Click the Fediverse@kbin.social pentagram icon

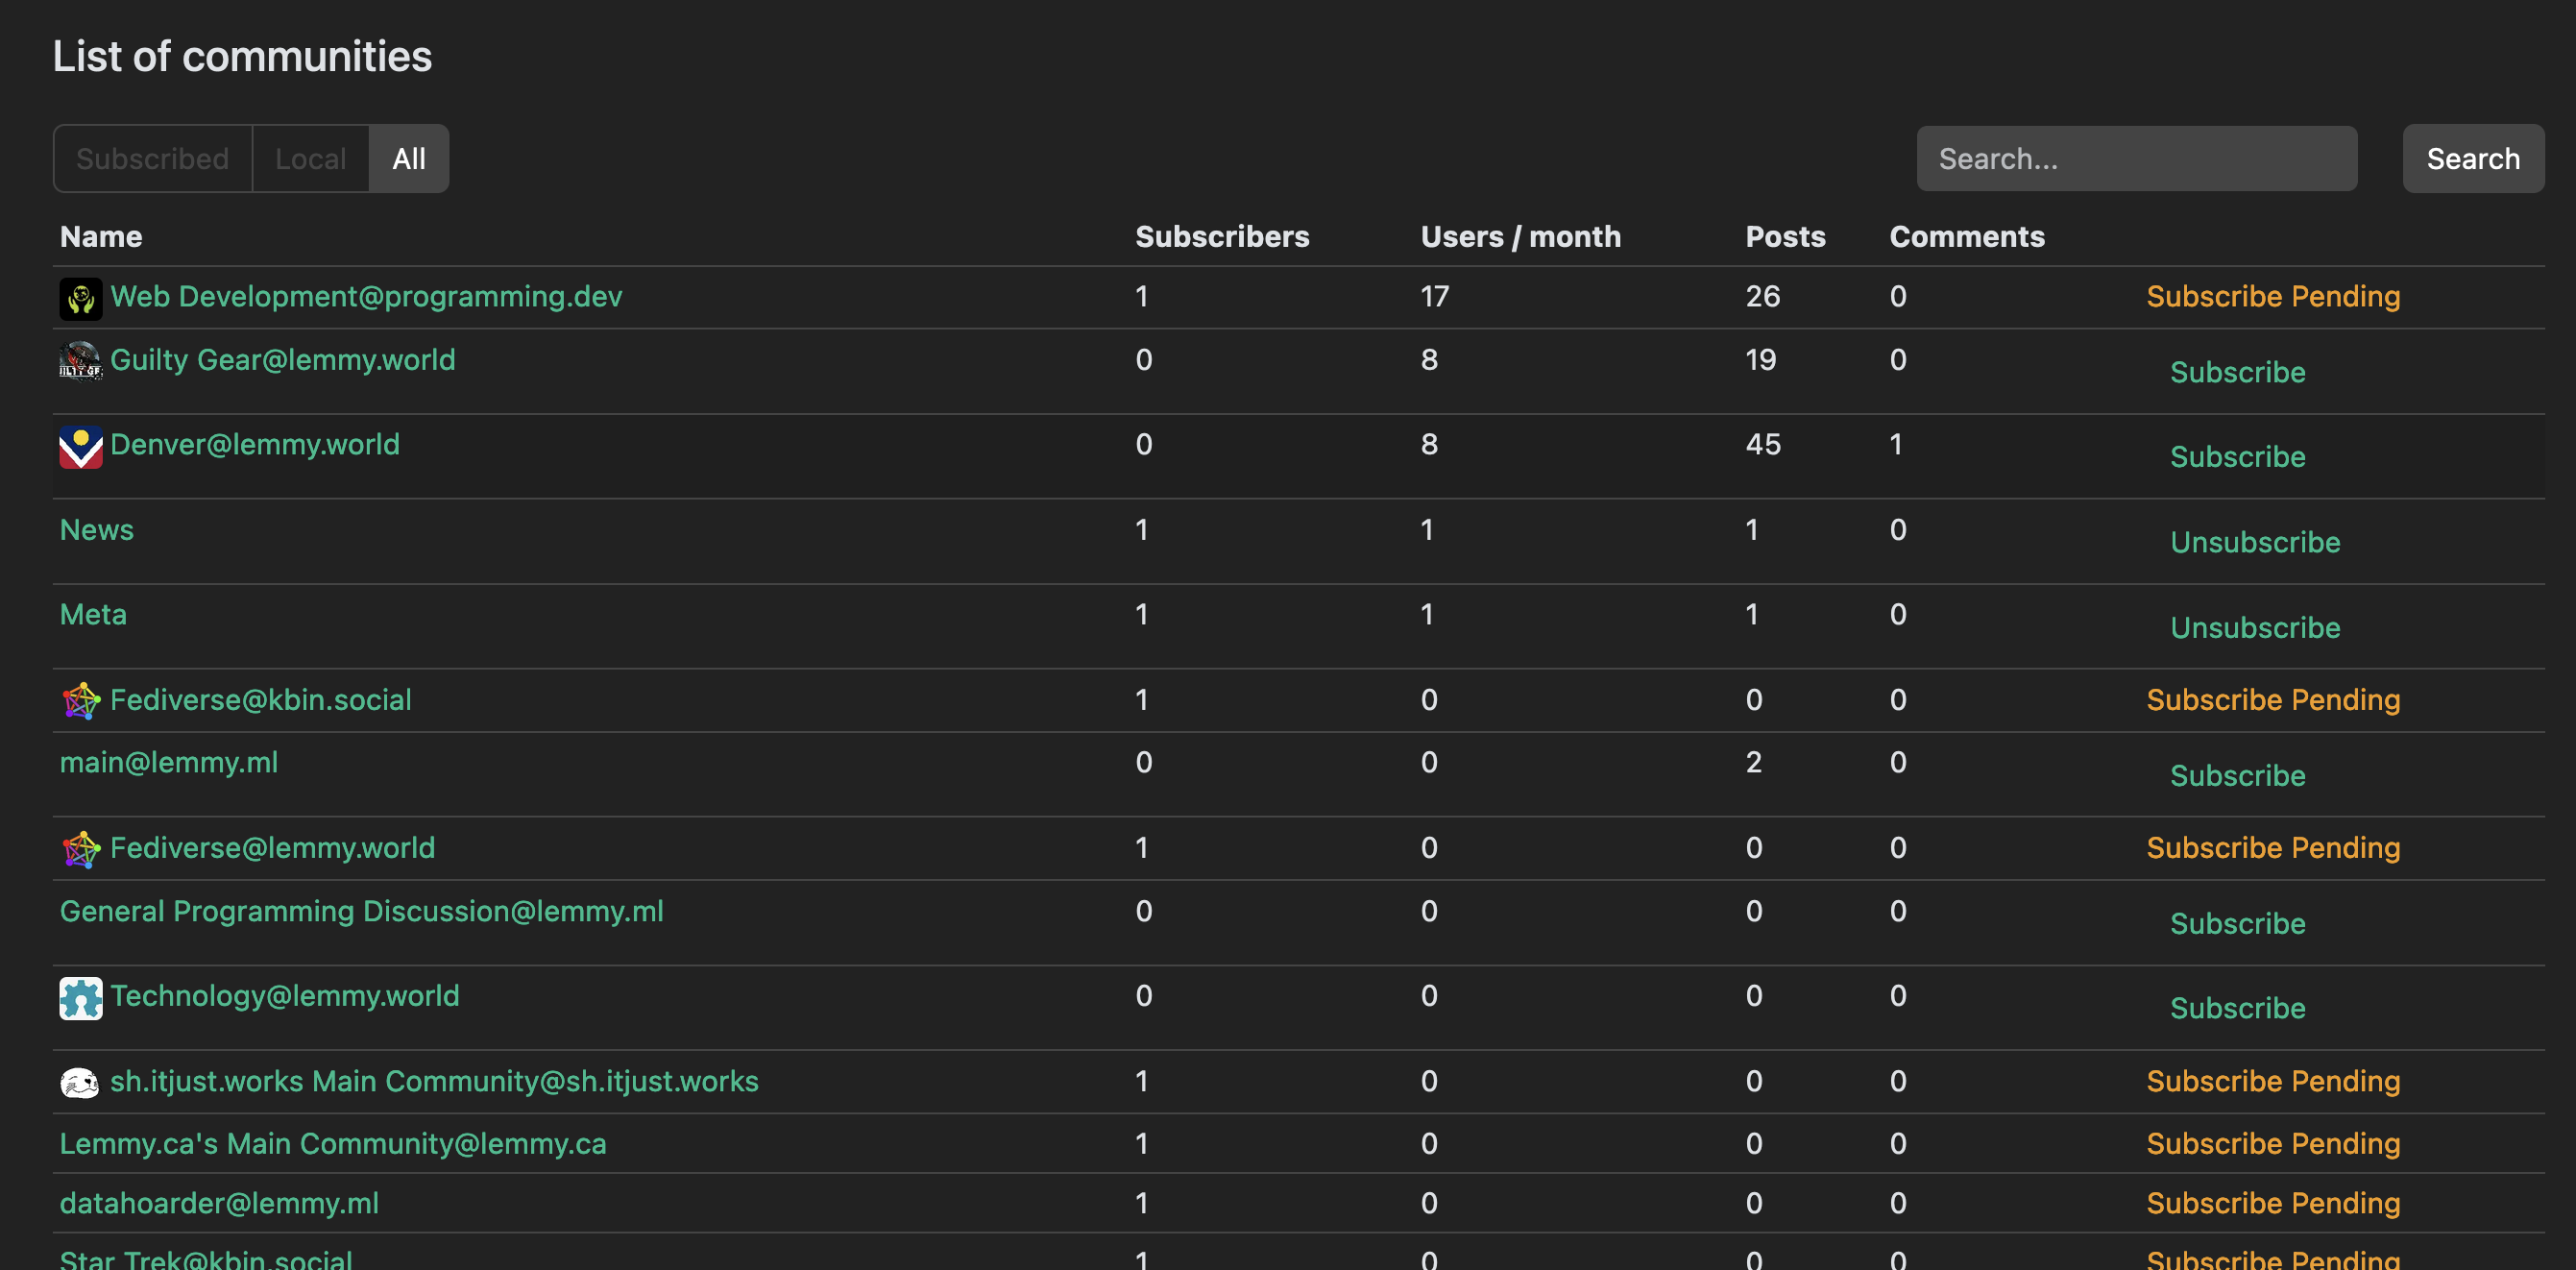pos(81,701)
